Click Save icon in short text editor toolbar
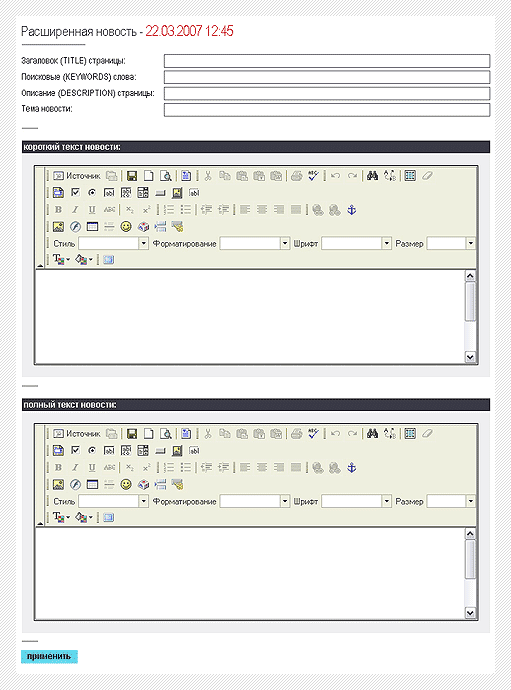511x690 pixels. pos(132,176)
